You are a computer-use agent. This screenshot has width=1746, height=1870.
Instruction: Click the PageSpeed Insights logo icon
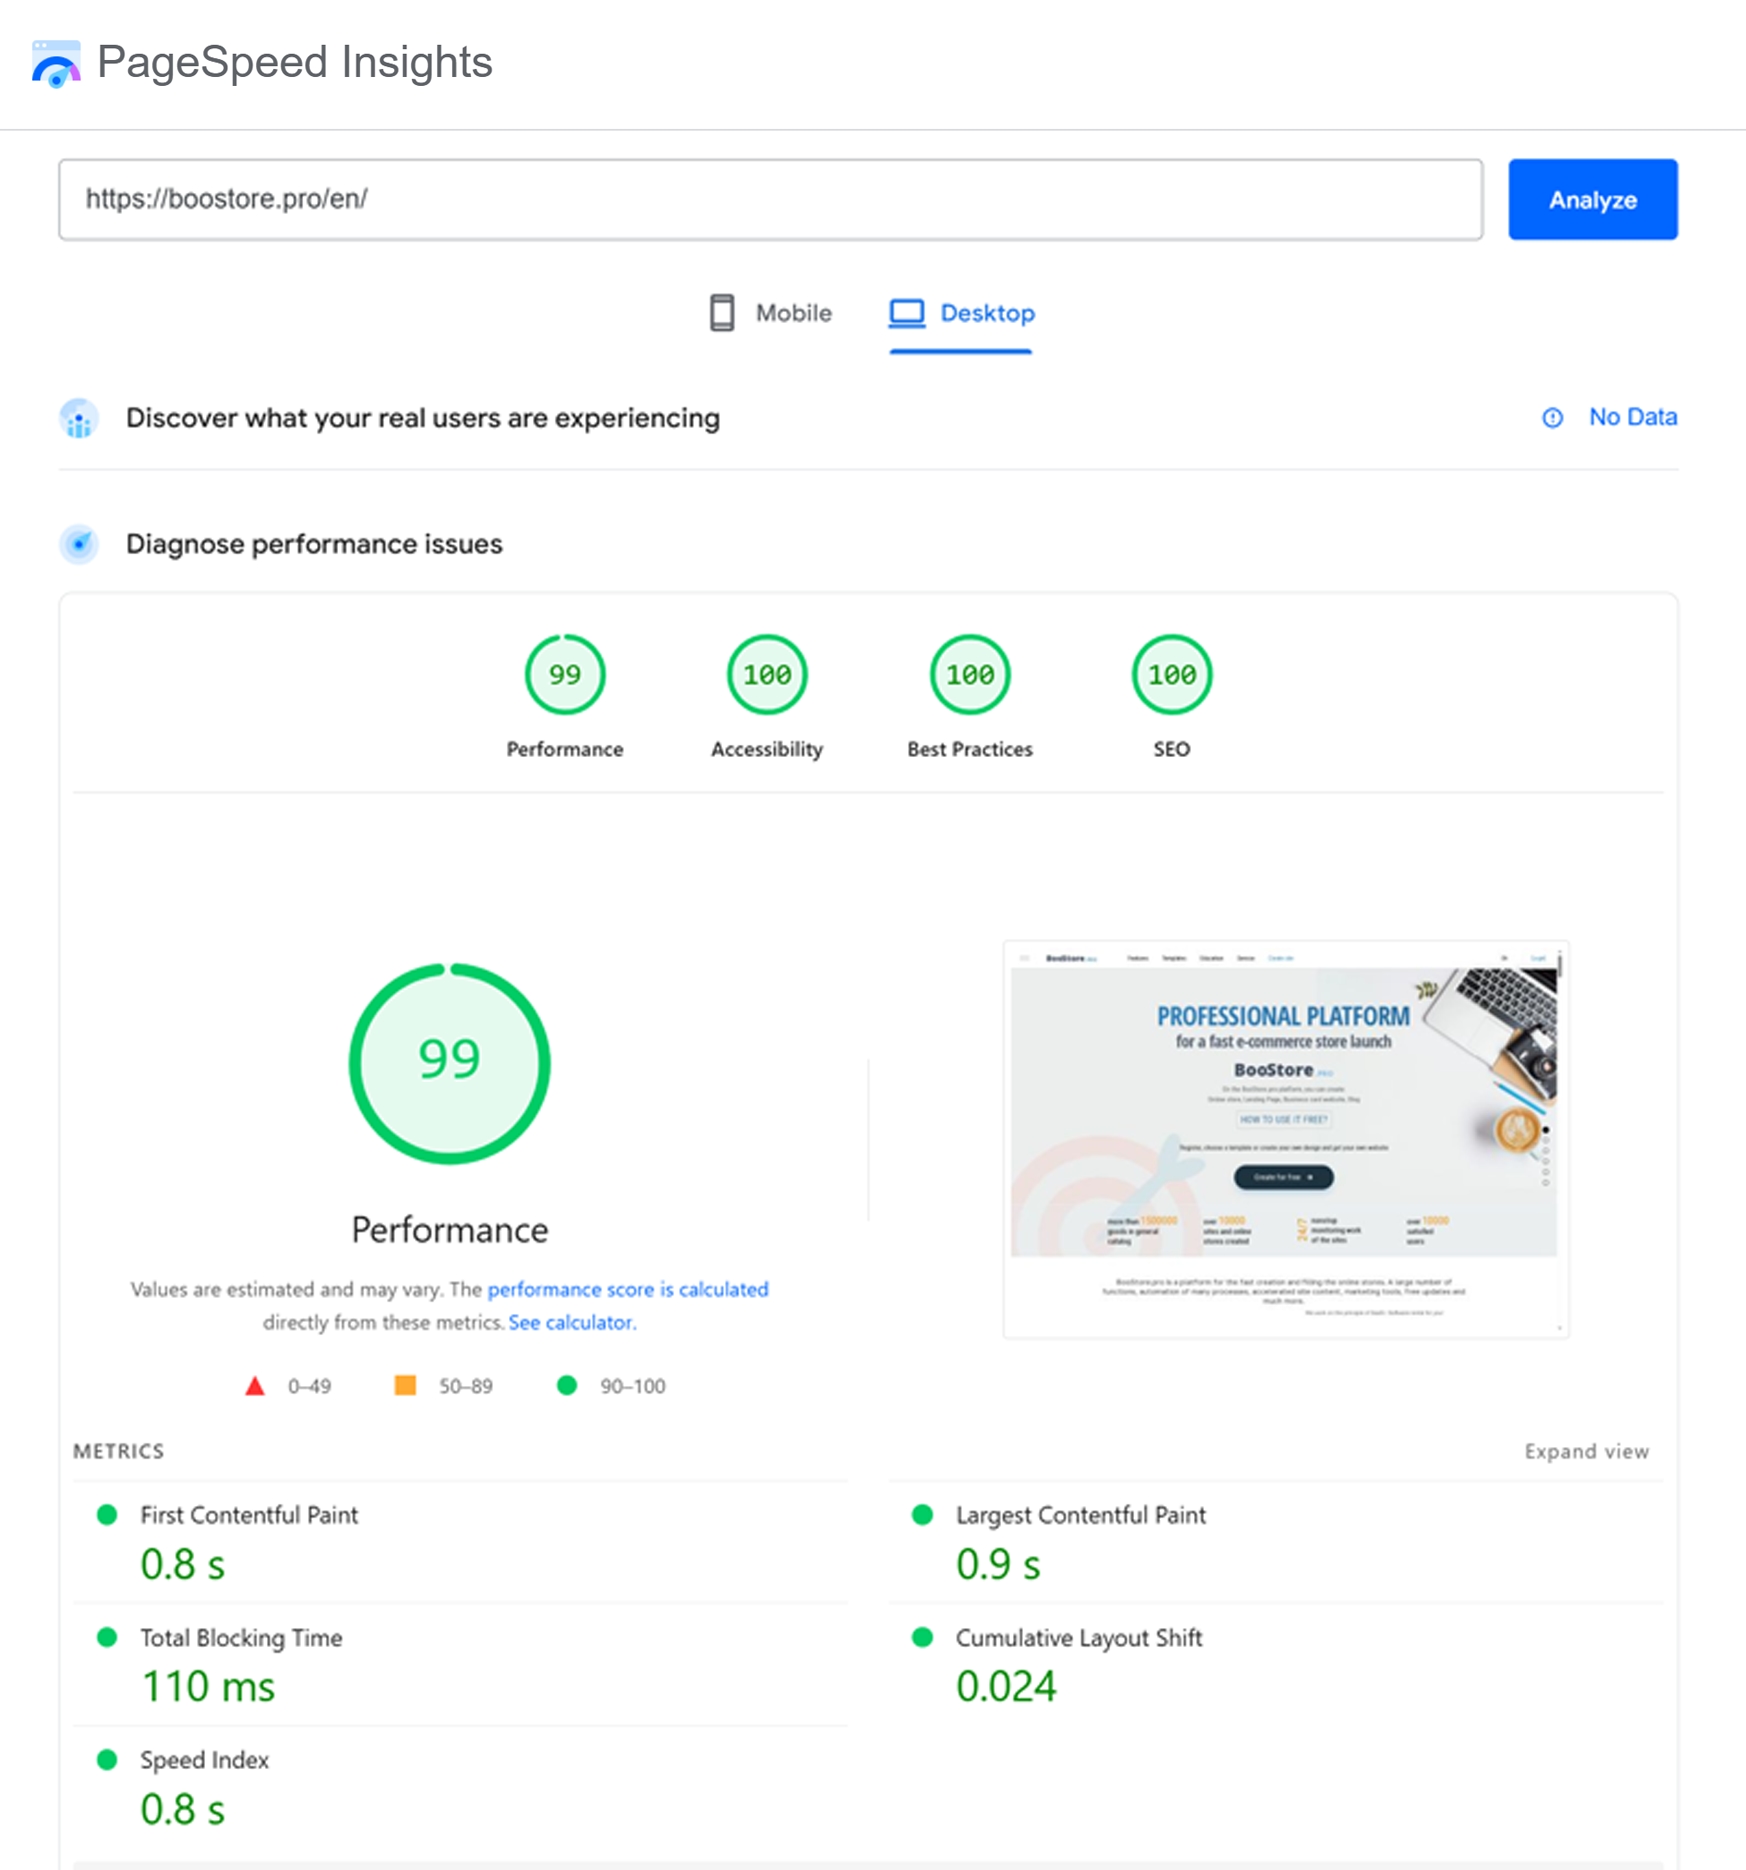click(56, 64)
